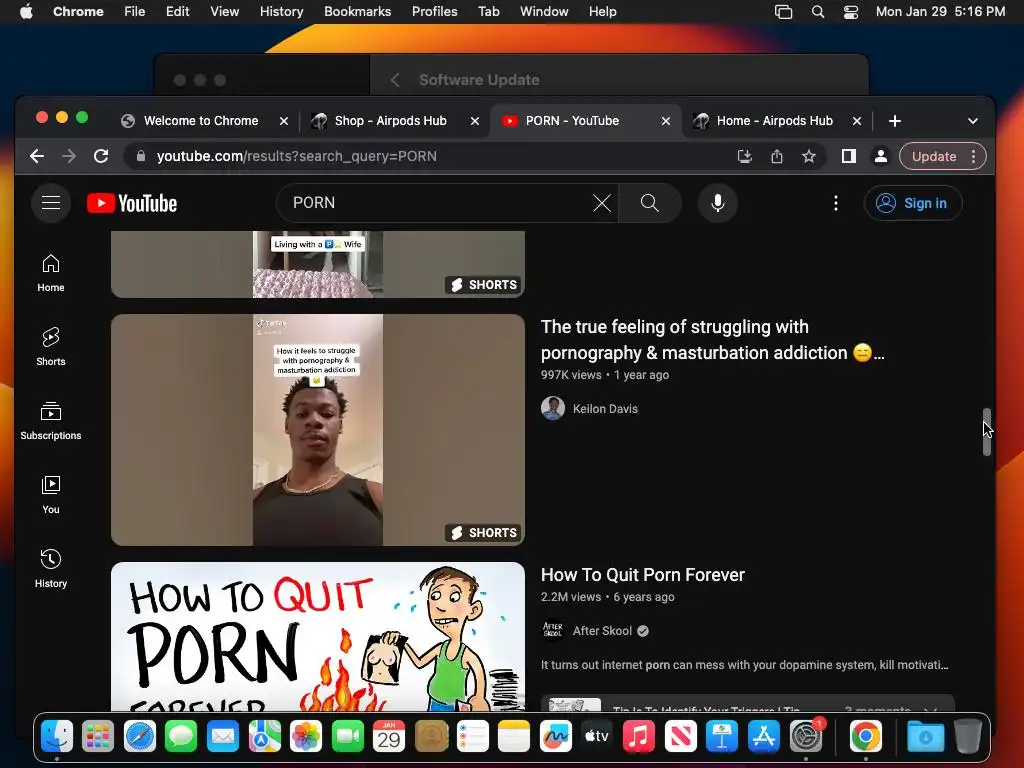This screenshot has height=768, width=1024.
Task: Go back in the Software Update window
Action: pos(395,80)
